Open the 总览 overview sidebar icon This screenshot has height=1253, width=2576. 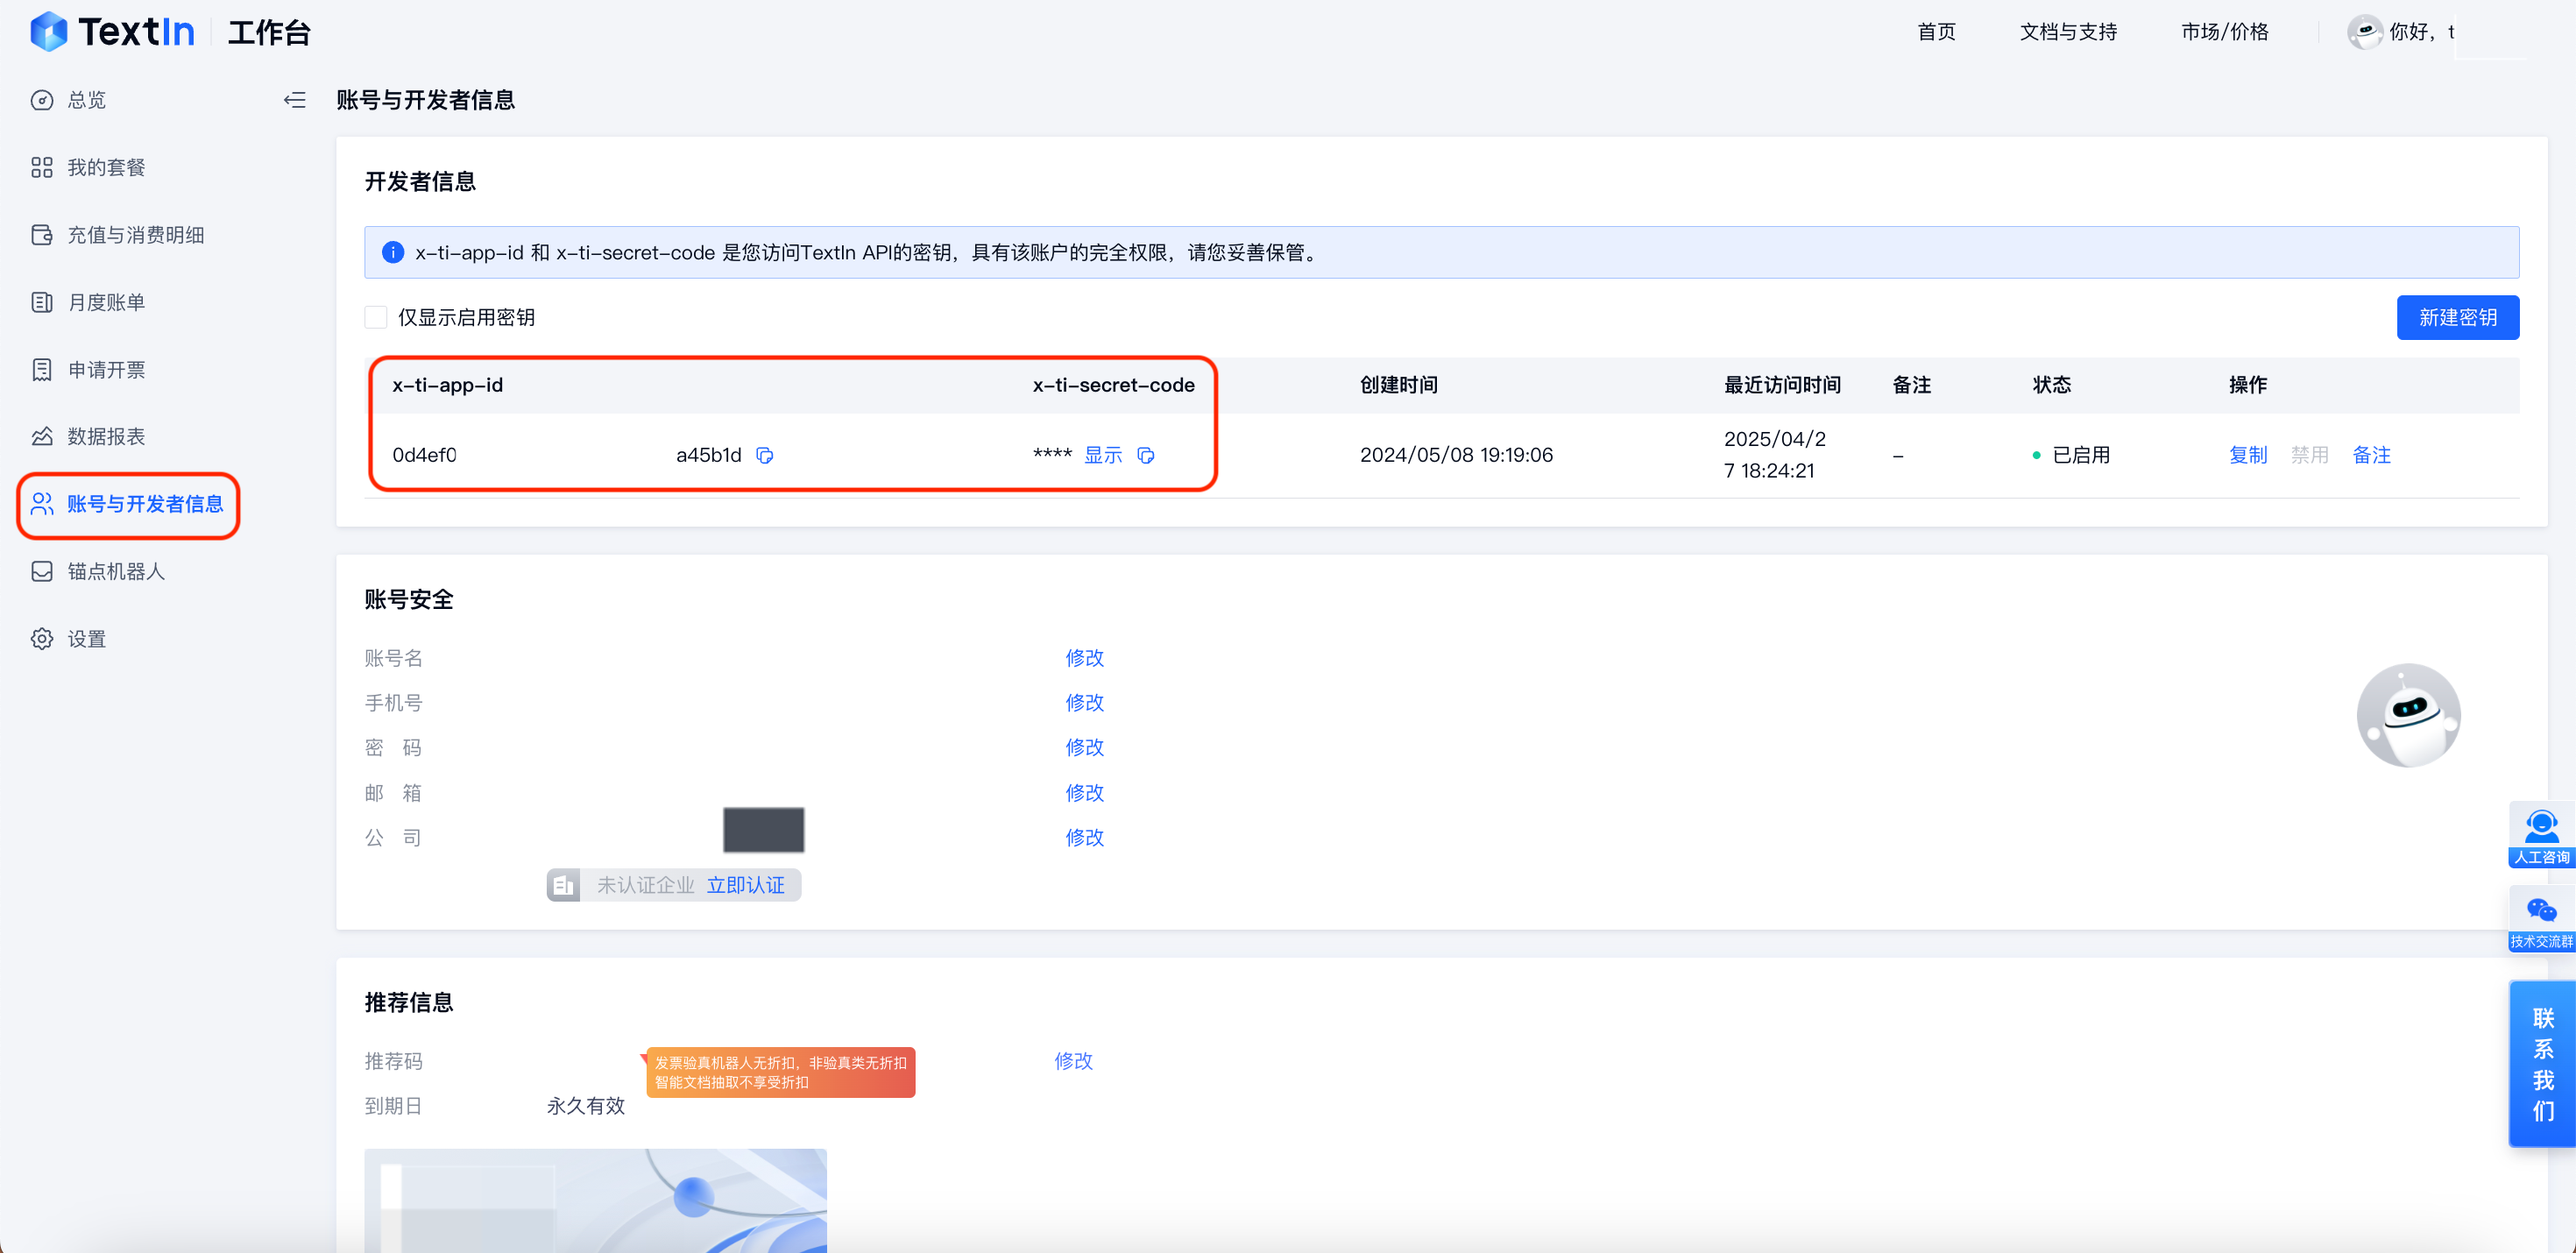[85, 99]
